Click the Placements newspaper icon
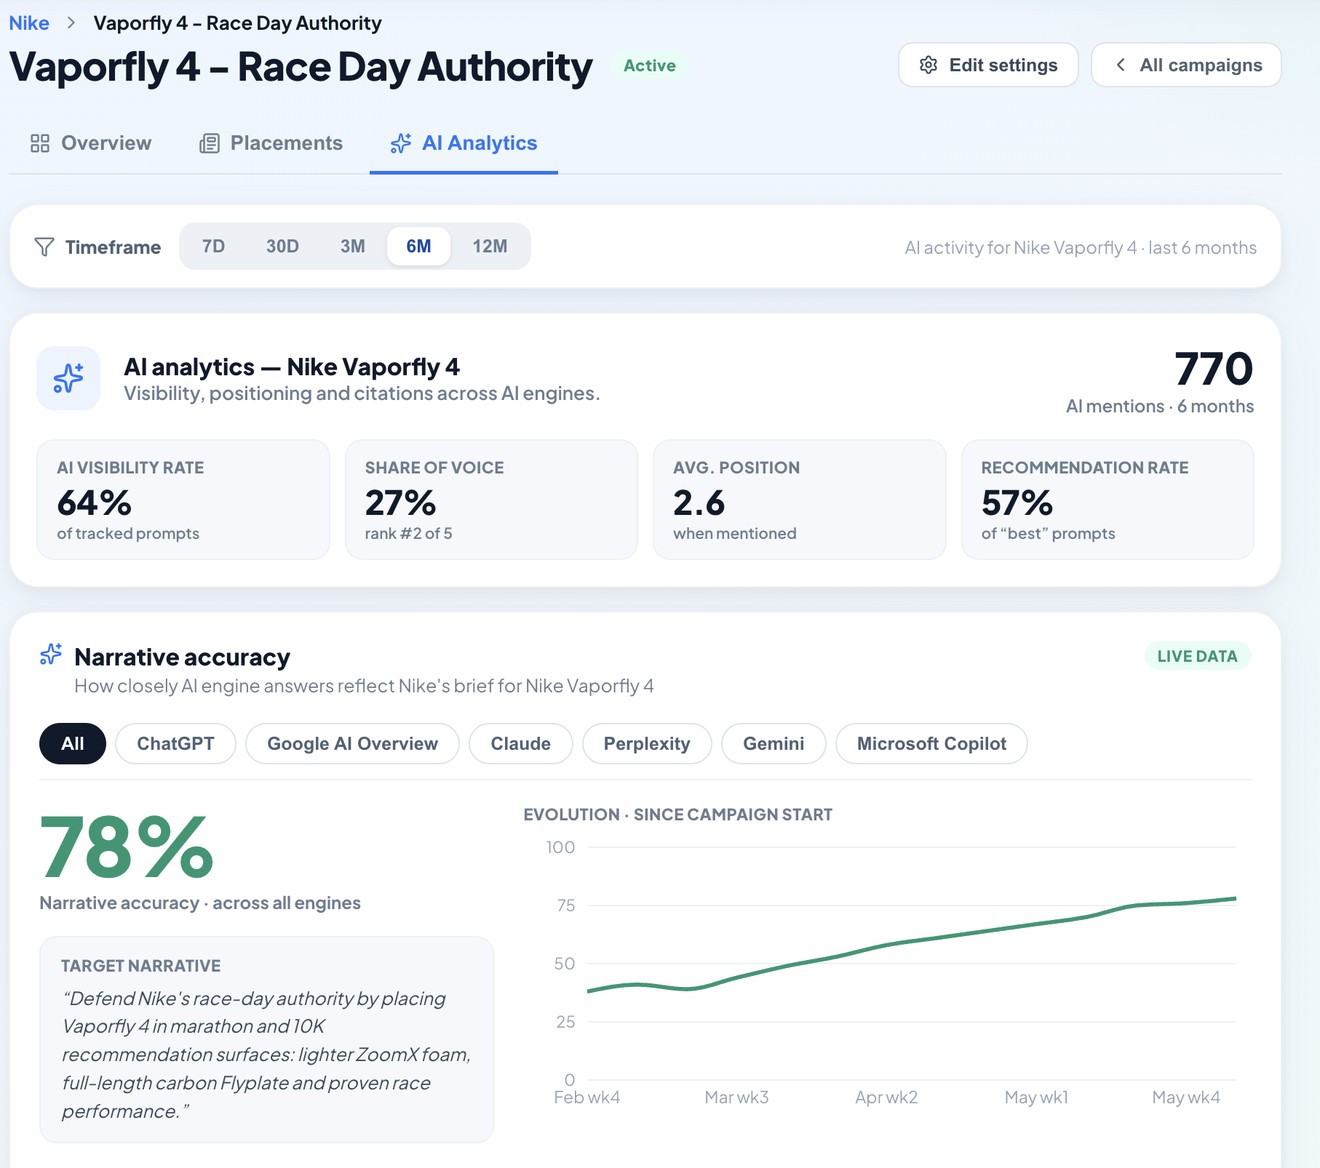Screen dimensions: 1320x1168 209,143
